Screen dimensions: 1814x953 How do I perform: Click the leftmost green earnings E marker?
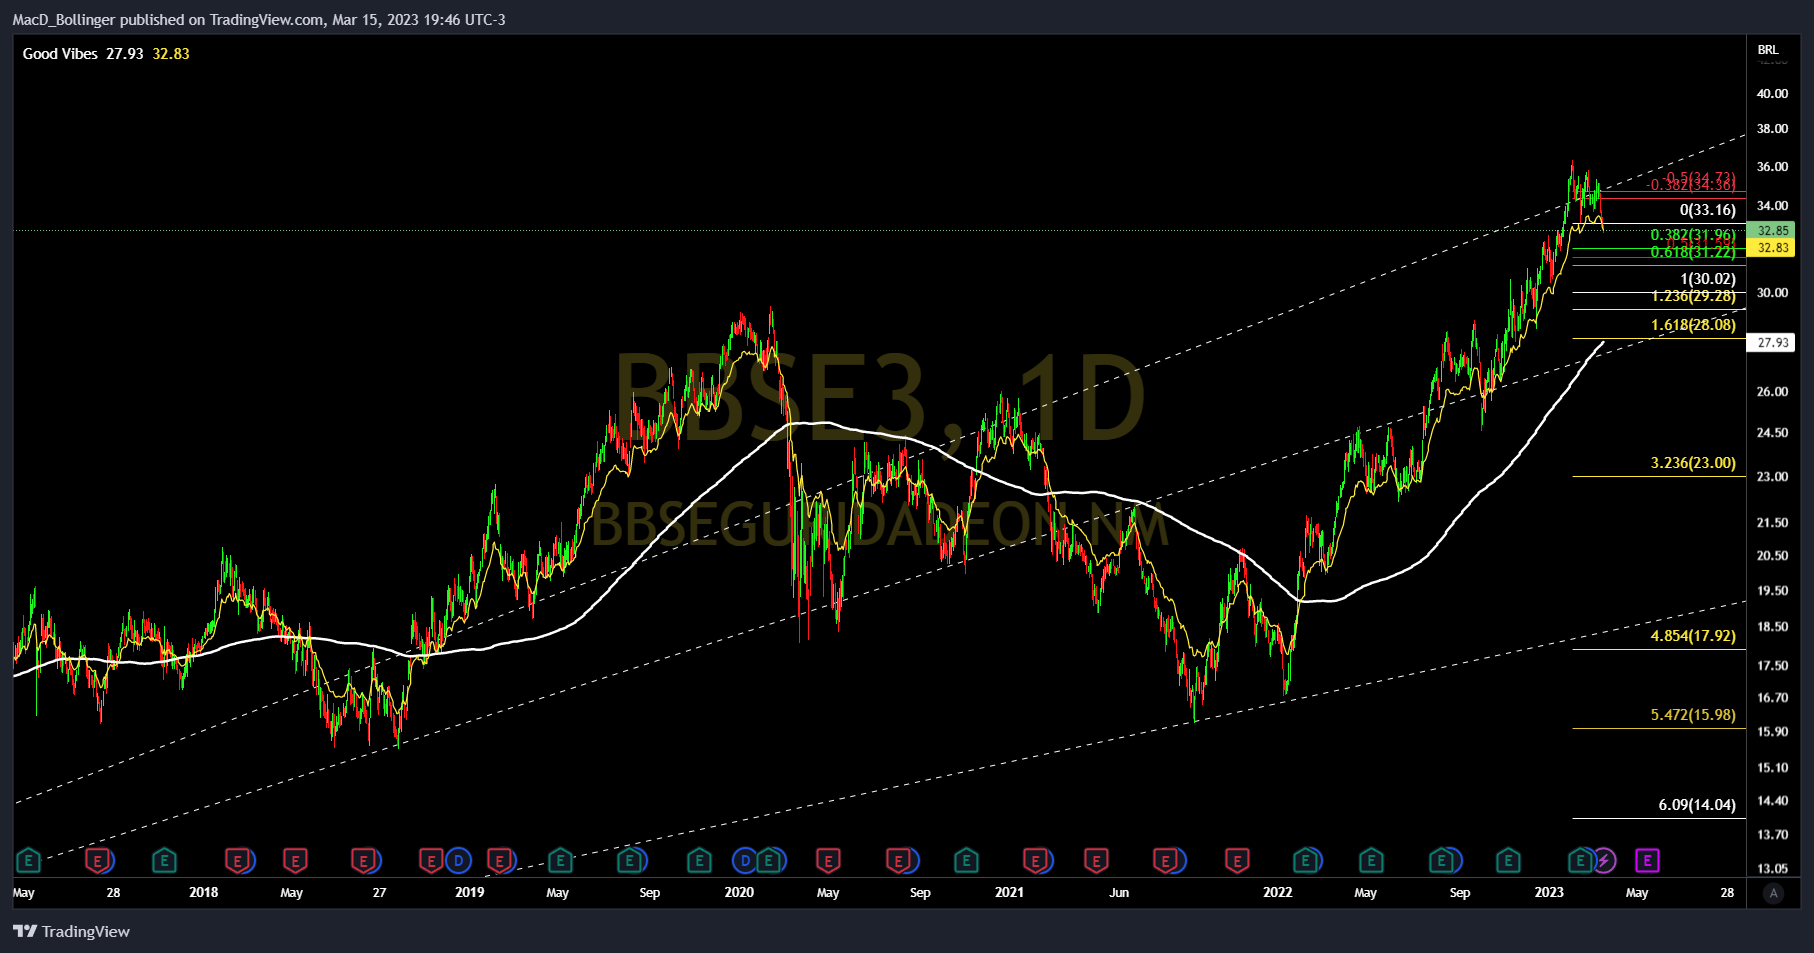coord(28,860)
